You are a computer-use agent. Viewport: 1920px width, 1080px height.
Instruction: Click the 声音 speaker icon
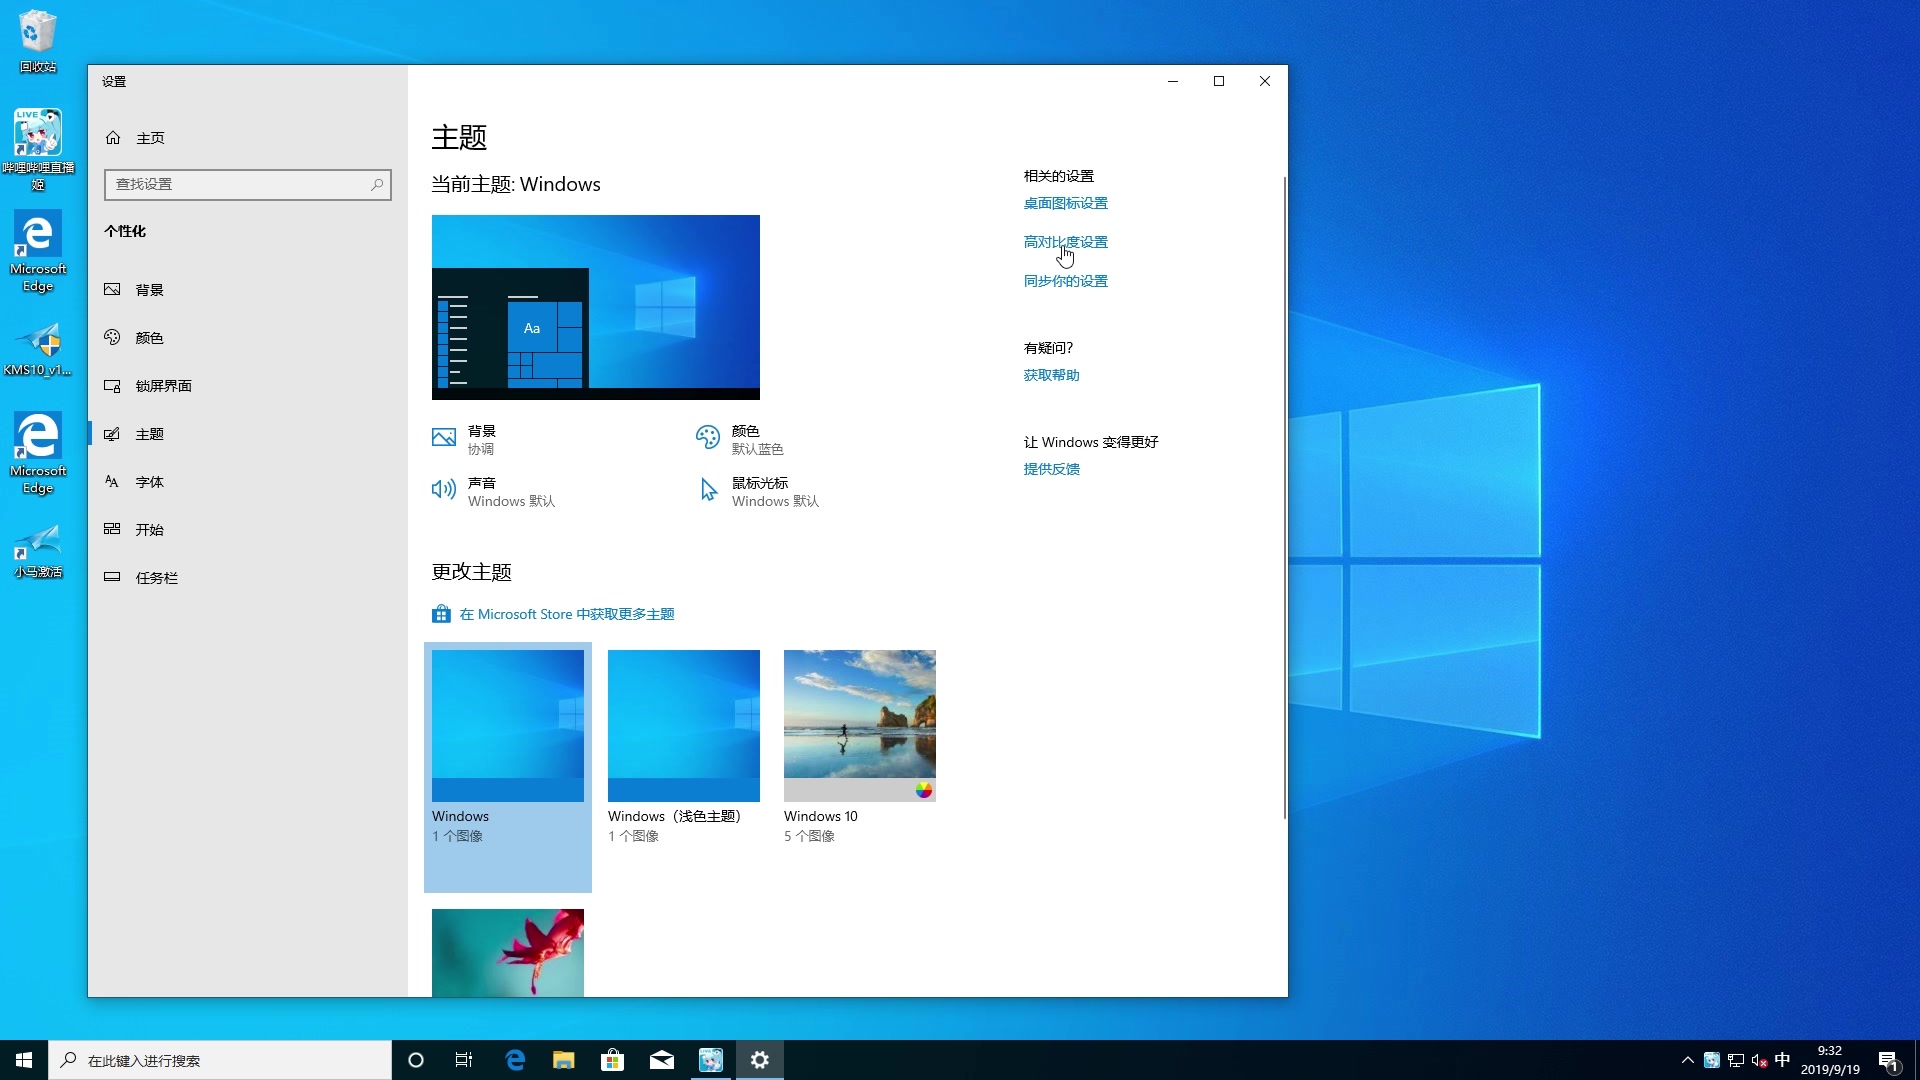[443, 489]
